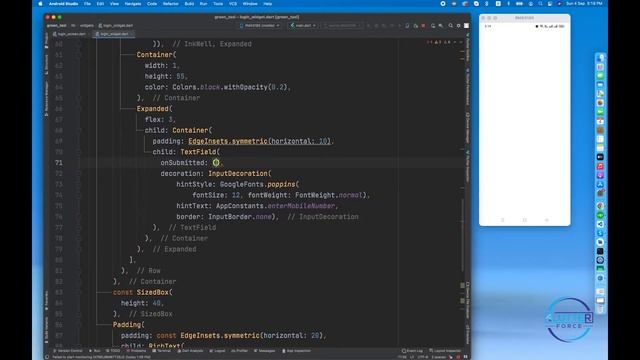640x360 pixels.
Task: Click the green_taxi breadcrumb
Action: (56, 25)
